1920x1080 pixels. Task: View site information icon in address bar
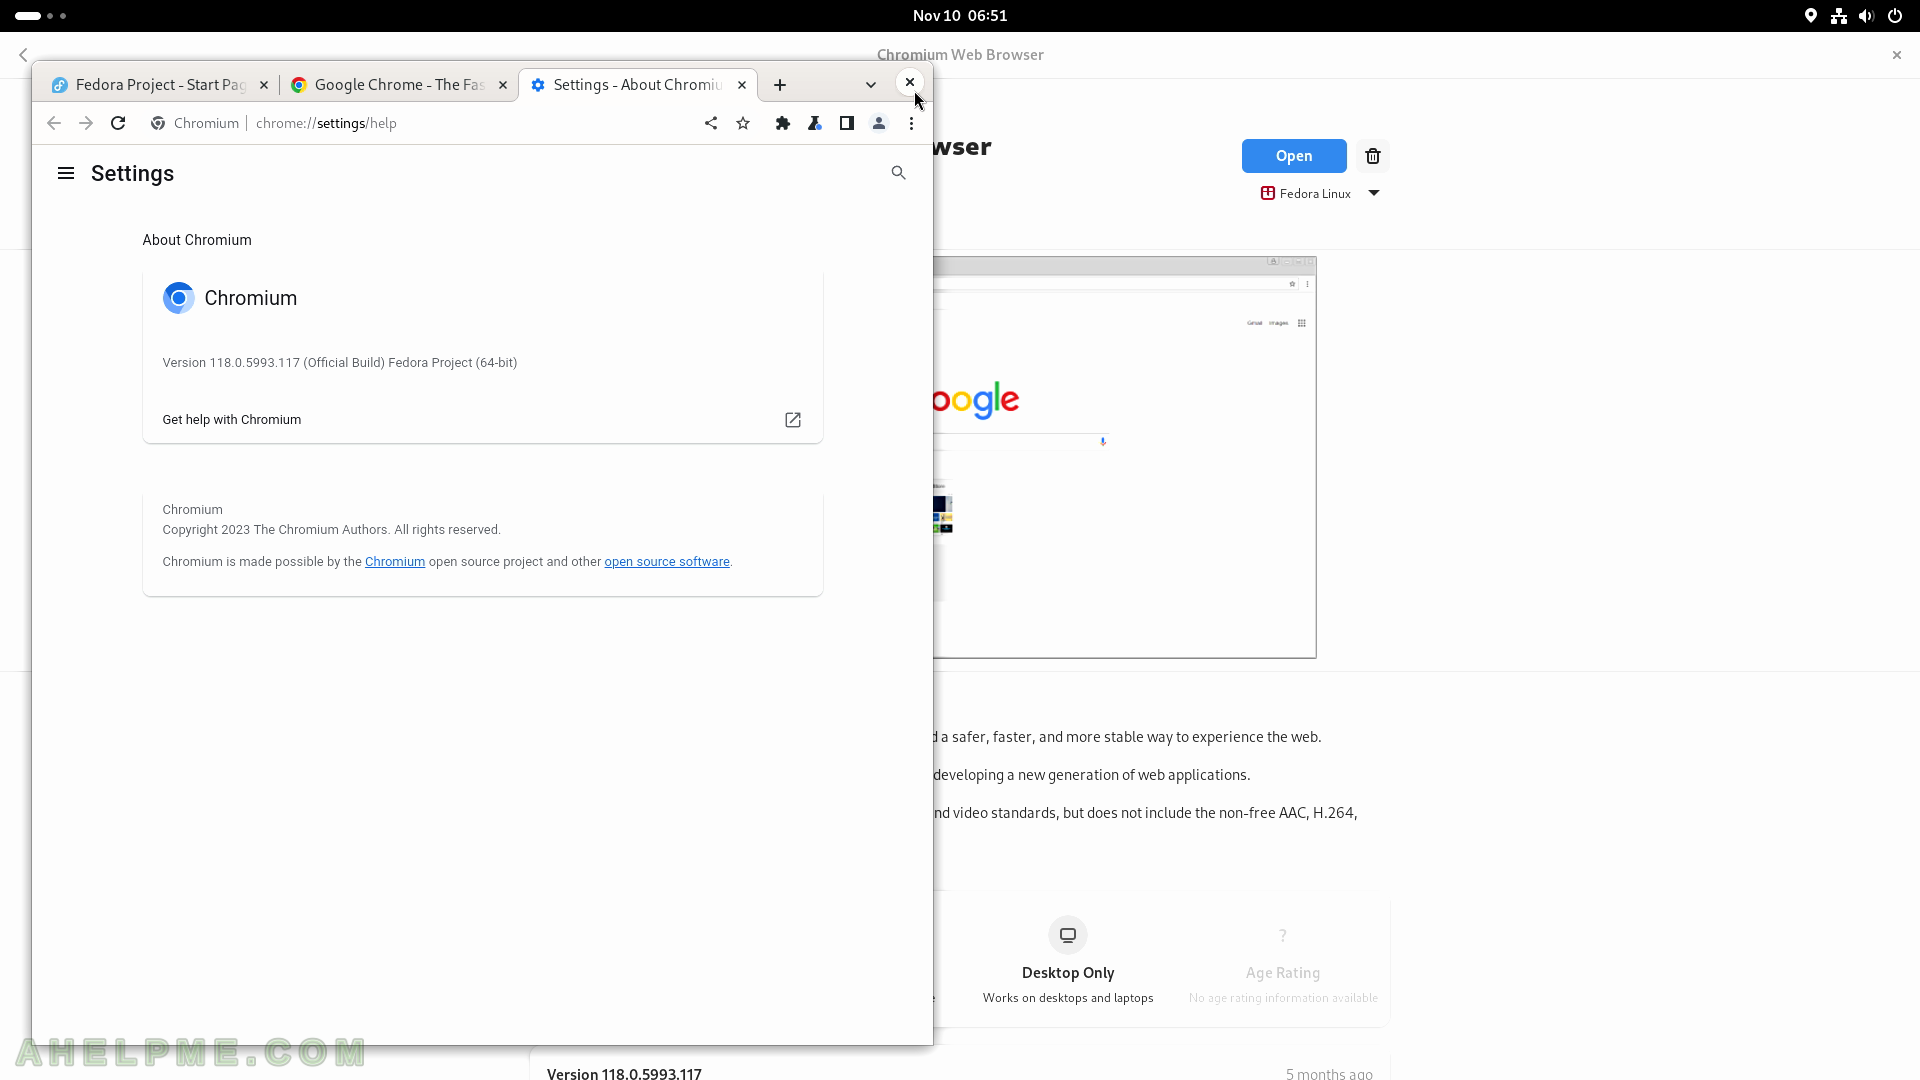click(x=158, y=123)
